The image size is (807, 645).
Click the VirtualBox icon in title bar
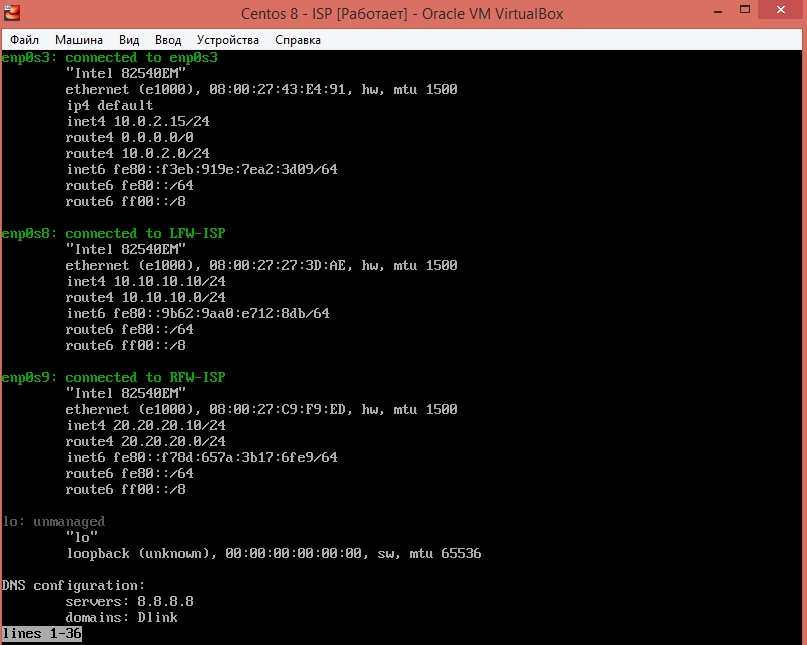click(x=11, y=13)
